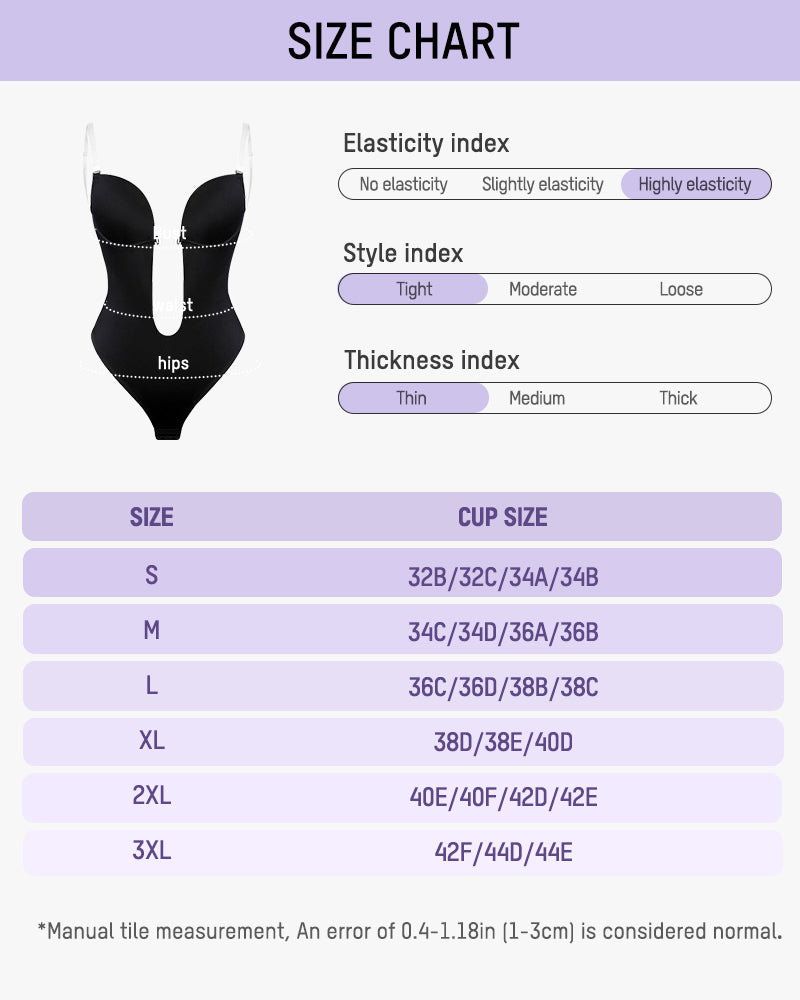Select the 3XL row with 42F/44D/44E

coord(503,853)
